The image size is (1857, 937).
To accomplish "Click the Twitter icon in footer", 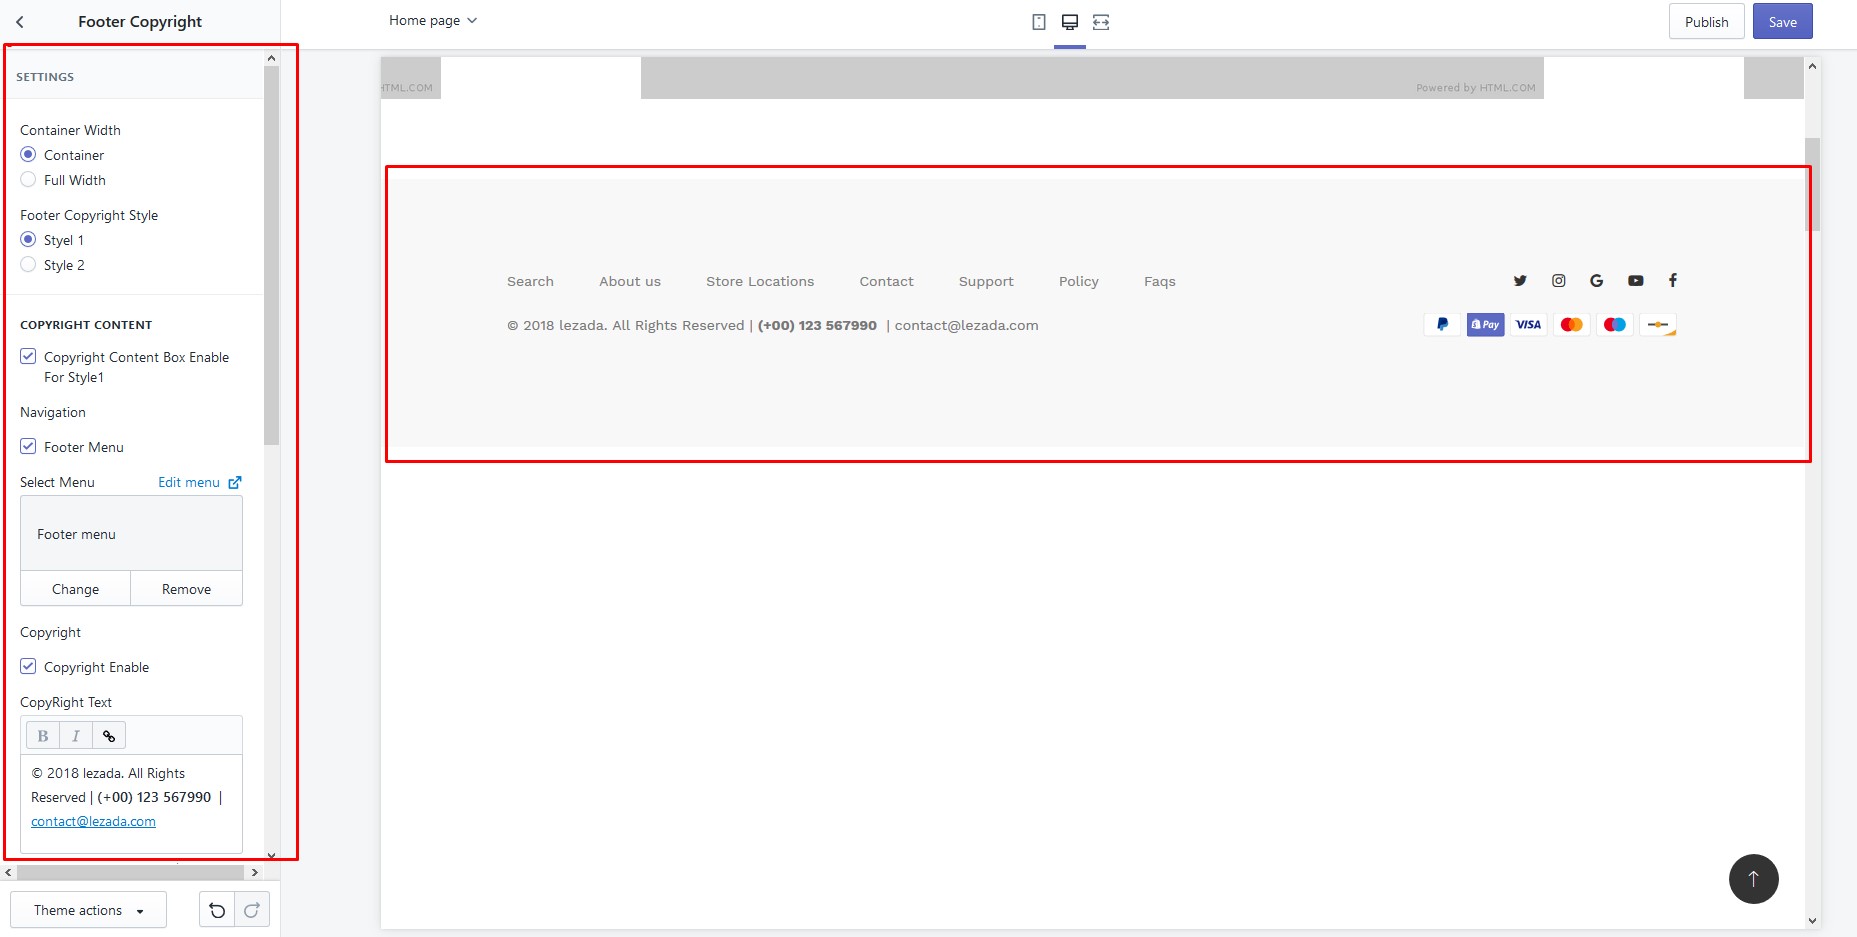I will coord(1520,281).
